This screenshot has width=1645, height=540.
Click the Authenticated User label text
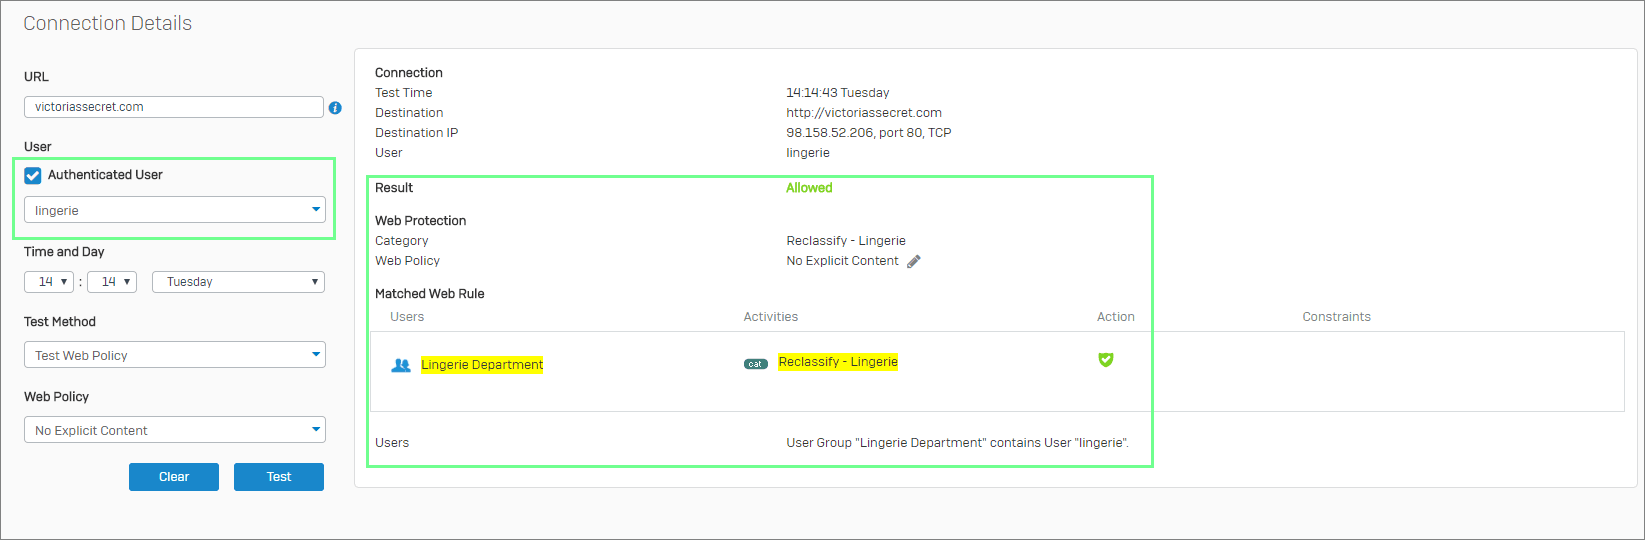105,175
